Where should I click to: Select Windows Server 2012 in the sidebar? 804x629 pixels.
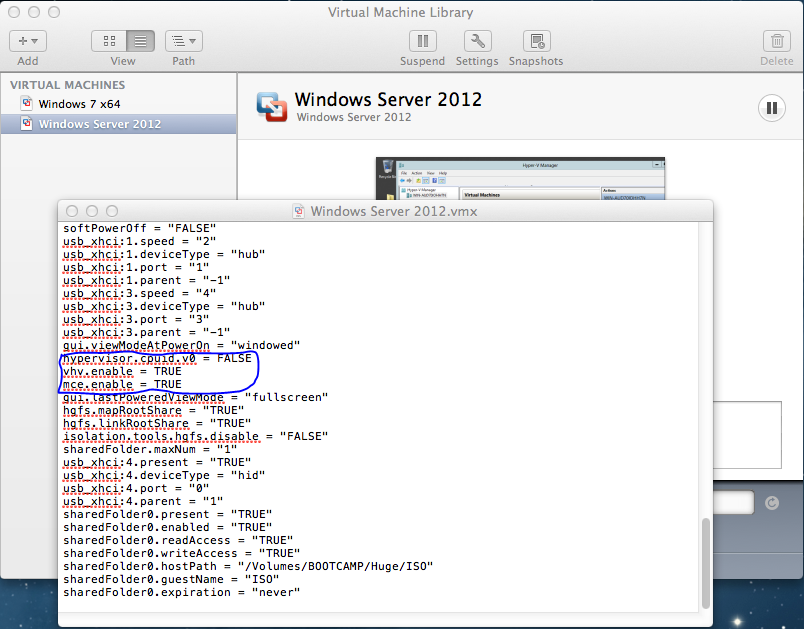point(118,124)
